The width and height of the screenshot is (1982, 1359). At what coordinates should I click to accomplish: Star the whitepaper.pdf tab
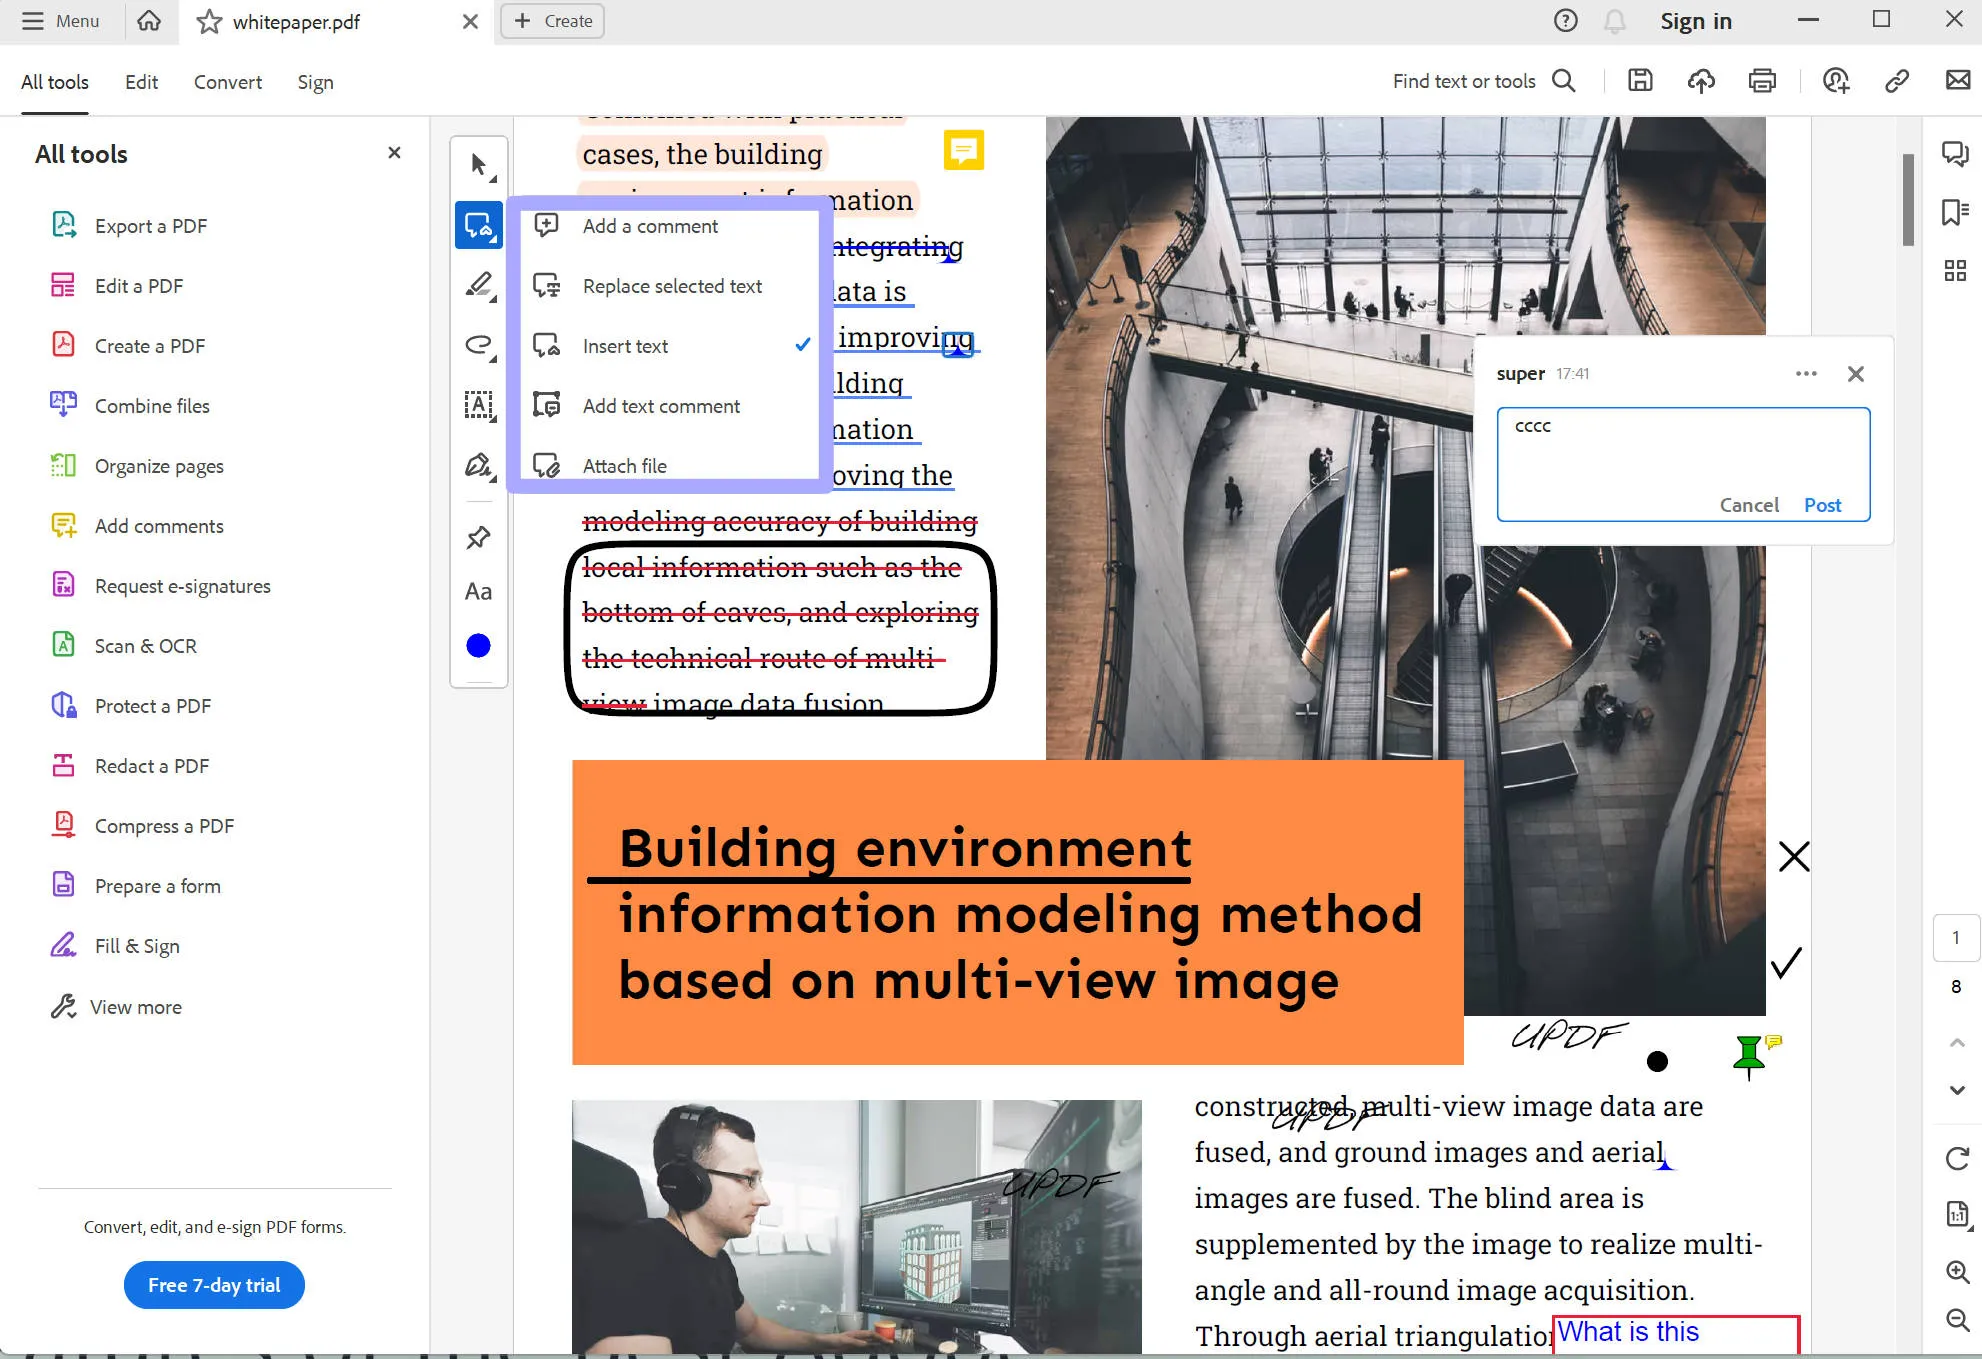pos(209,21)
